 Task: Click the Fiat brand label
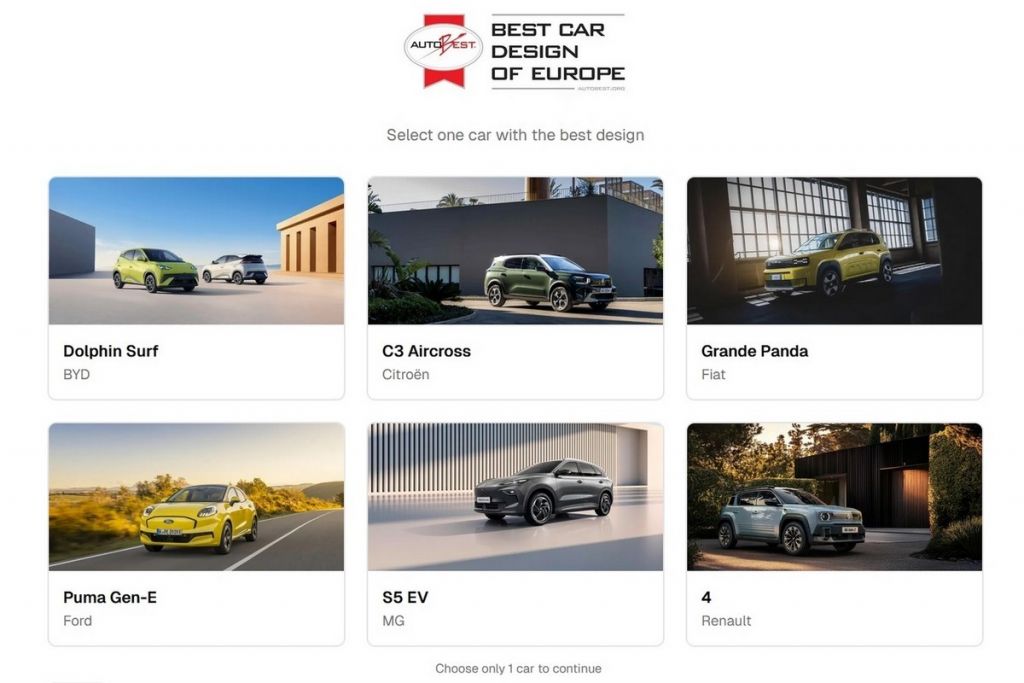713,375
